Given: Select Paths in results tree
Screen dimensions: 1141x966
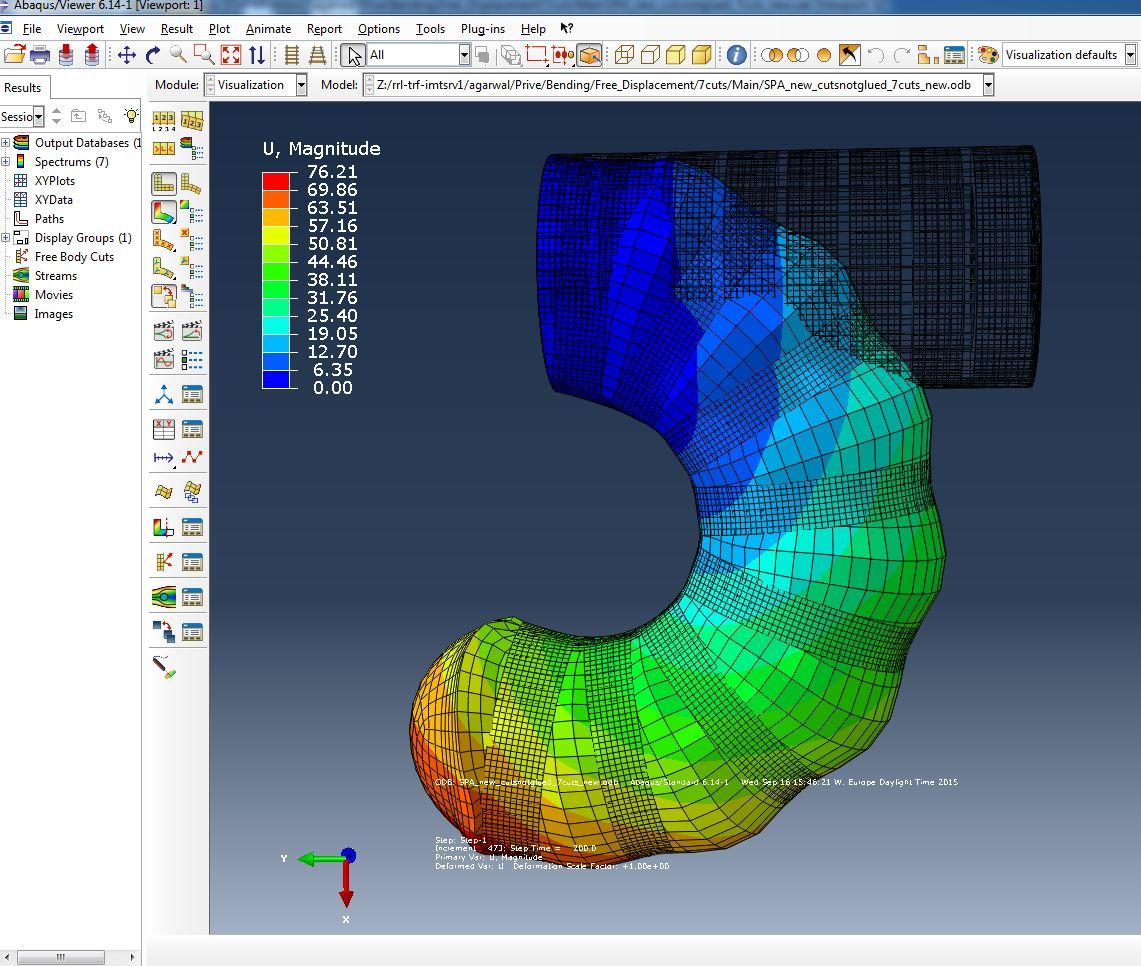Looking at the screenshot, I should coord(49,219).
